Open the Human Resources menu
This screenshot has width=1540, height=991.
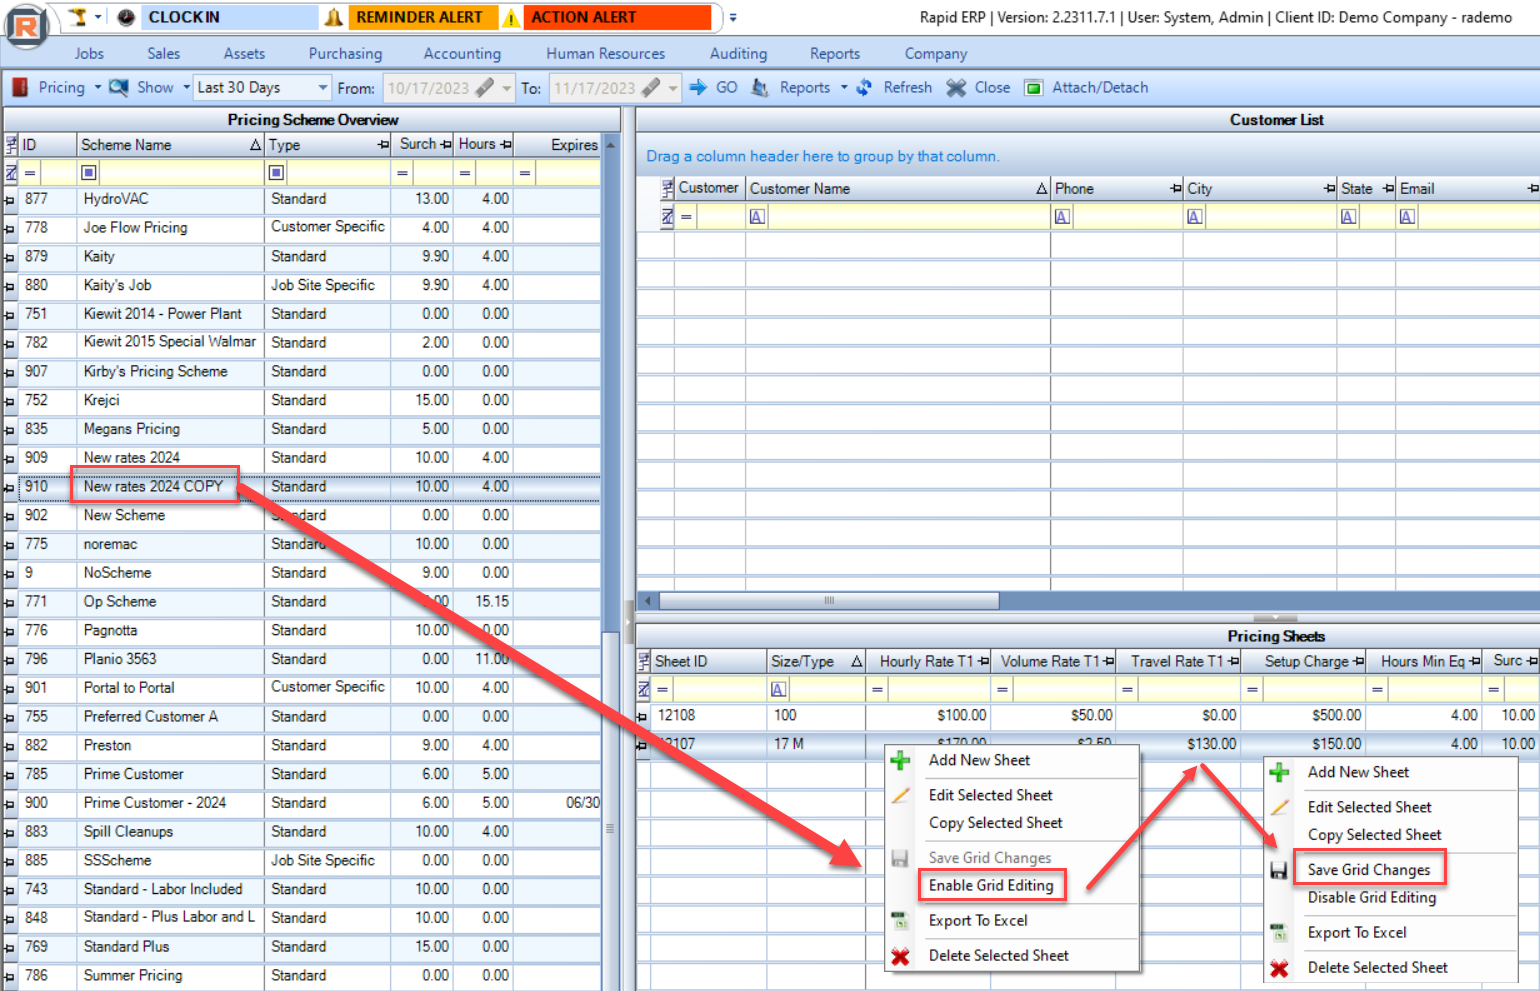pos(606,54)
